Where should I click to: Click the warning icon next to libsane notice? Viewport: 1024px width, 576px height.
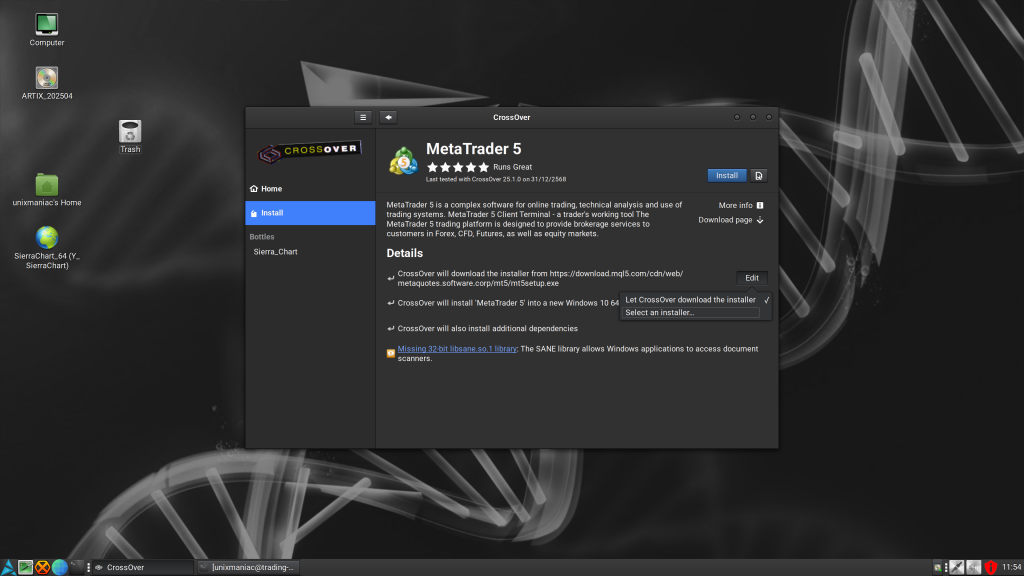[390, 352]
